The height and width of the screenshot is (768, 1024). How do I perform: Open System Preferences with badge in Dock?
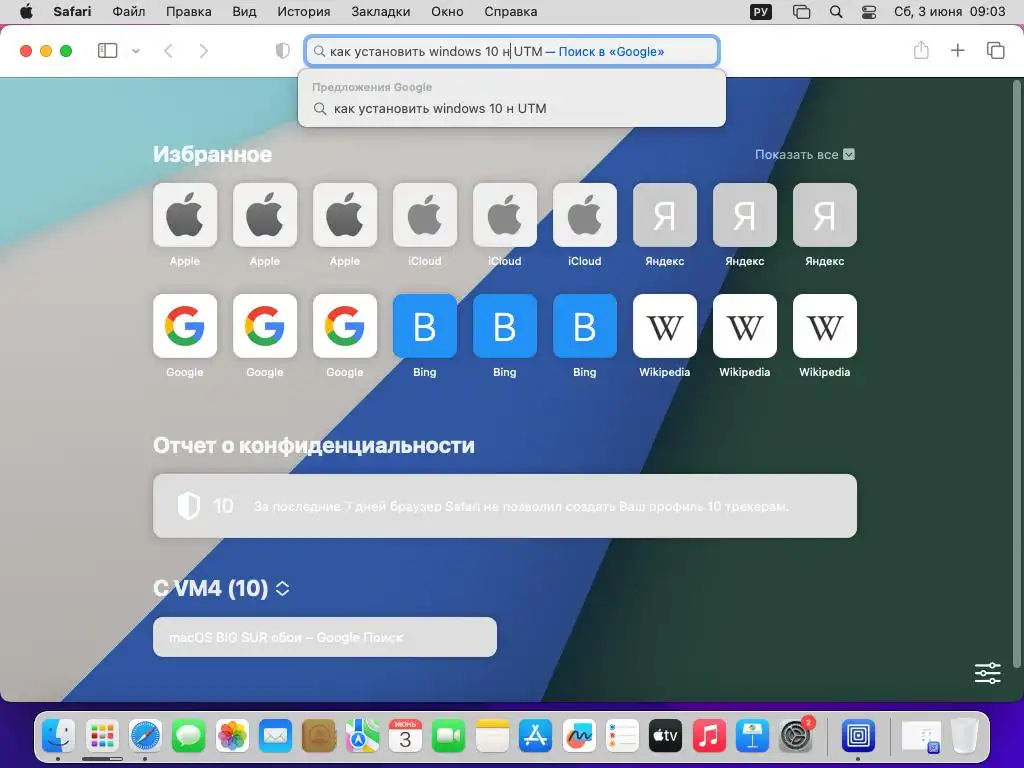click(796, 736)
